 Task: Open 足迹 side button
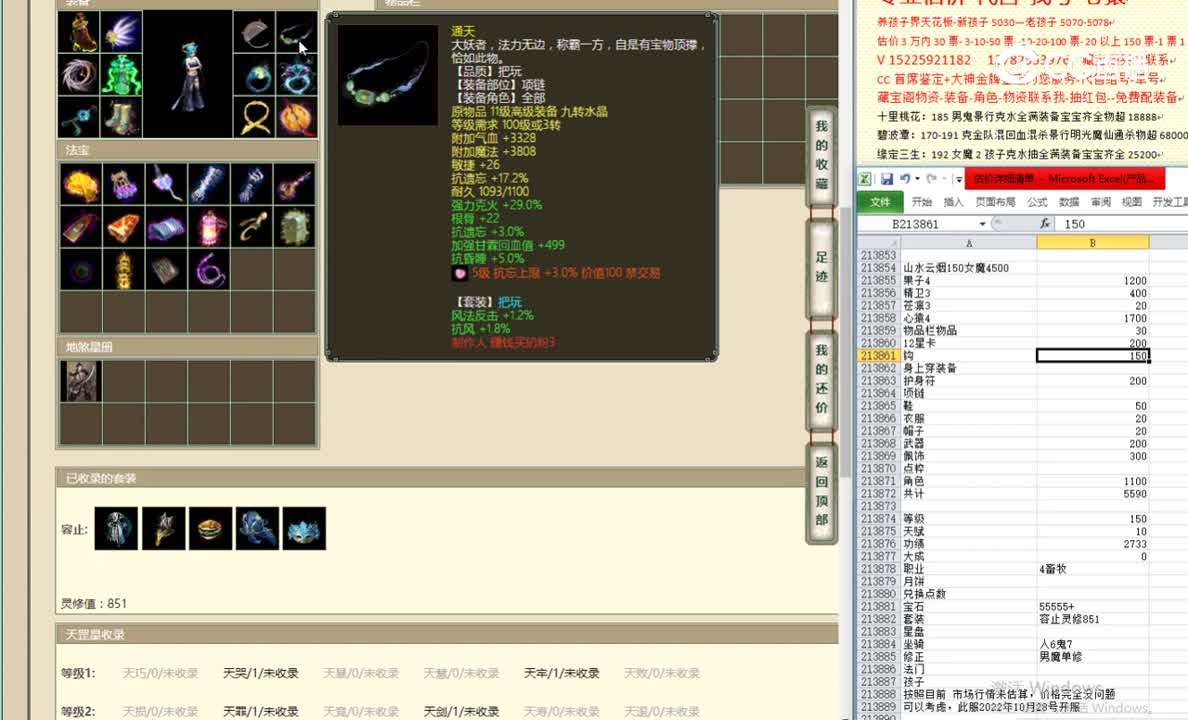(822, 267)
